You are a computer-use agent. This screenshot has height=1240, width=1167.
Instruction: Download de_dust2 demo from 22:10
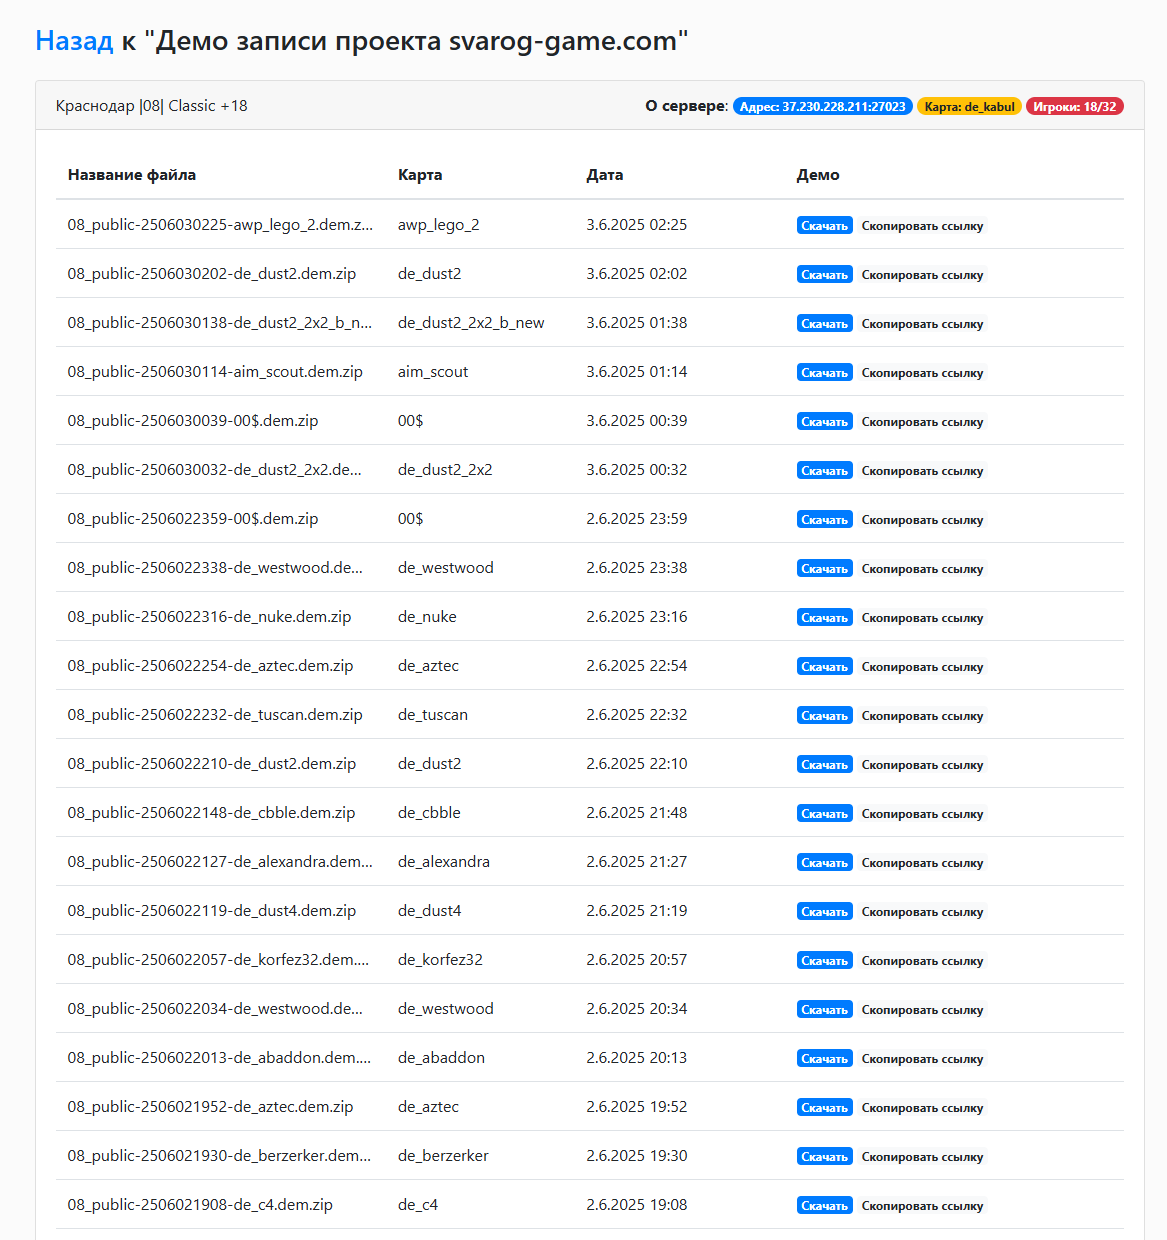pos(825,764)
